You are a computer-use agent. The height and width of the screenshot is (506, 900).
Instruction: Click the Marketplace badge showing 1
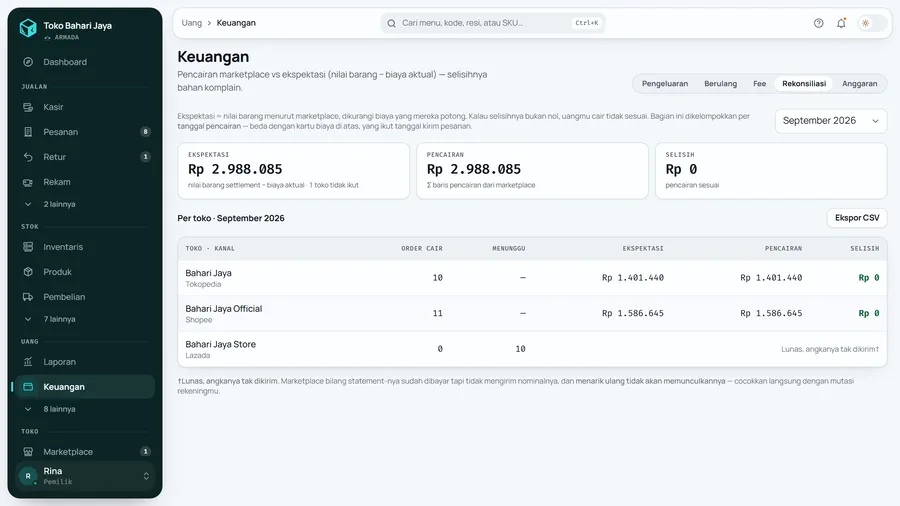click(145, 451)
